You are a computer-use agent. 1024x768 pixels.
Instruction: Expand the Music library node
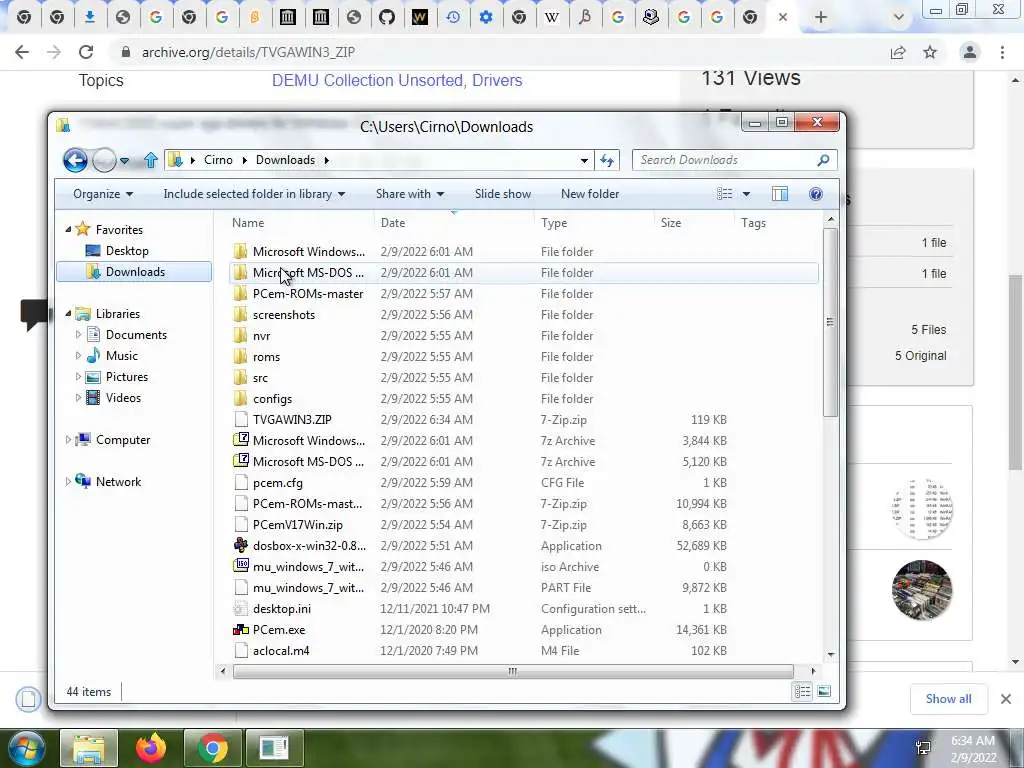pos(78,355)
